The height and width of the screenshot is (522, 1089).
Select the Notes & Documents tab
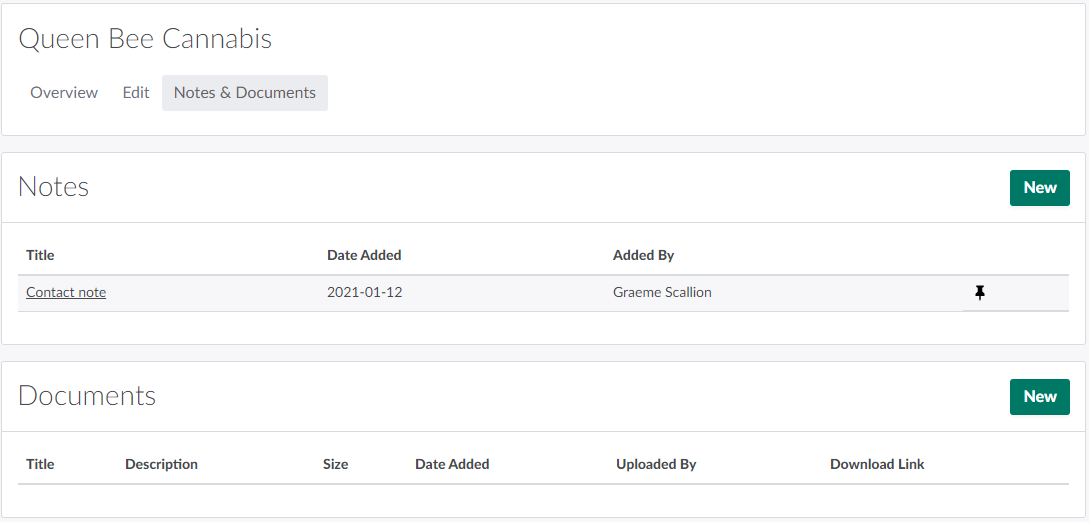(x=245, y=93)
